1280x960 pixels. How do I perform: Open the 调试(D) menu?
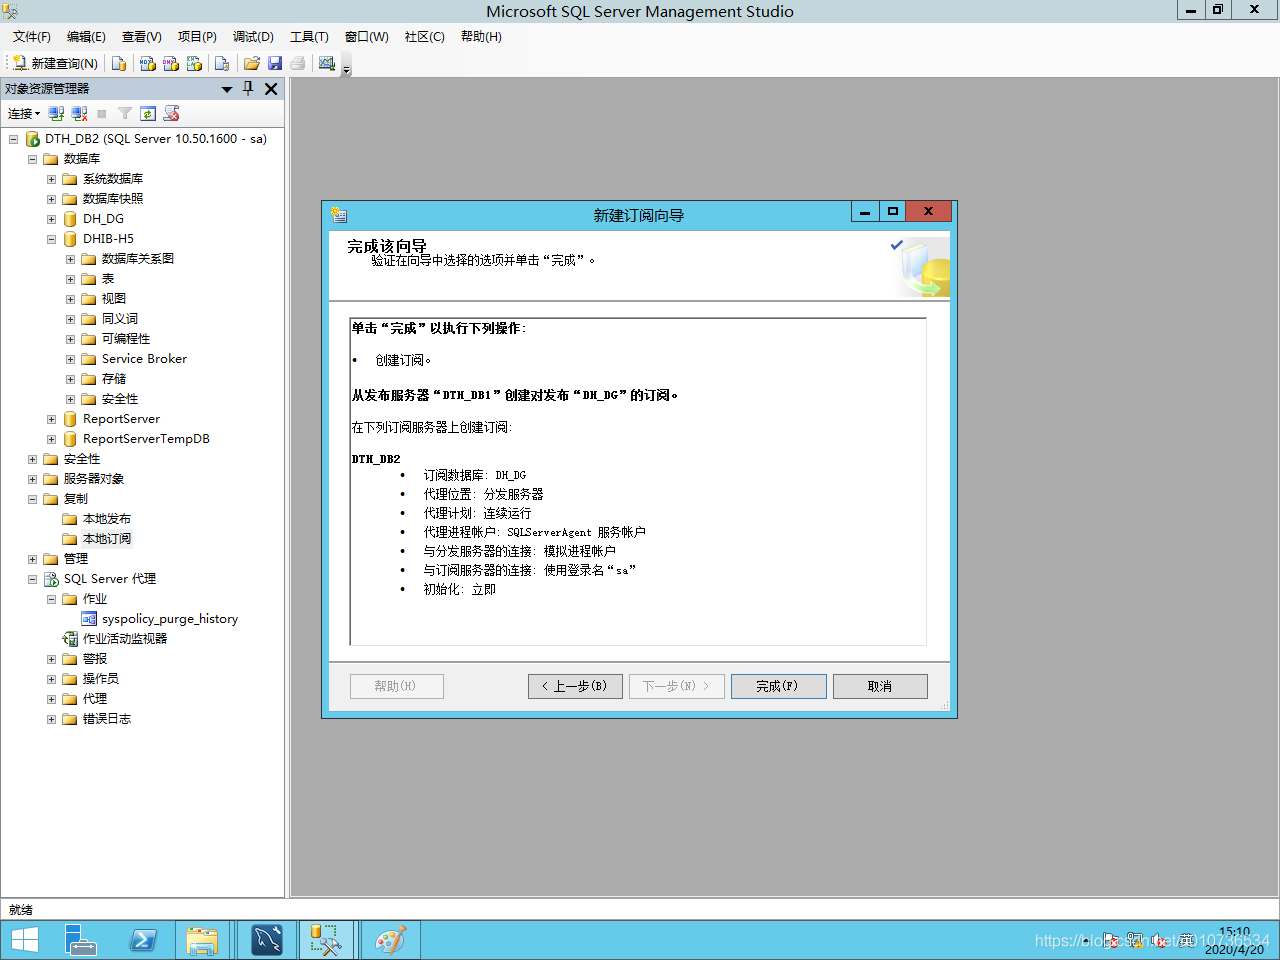tap(253, 36)
